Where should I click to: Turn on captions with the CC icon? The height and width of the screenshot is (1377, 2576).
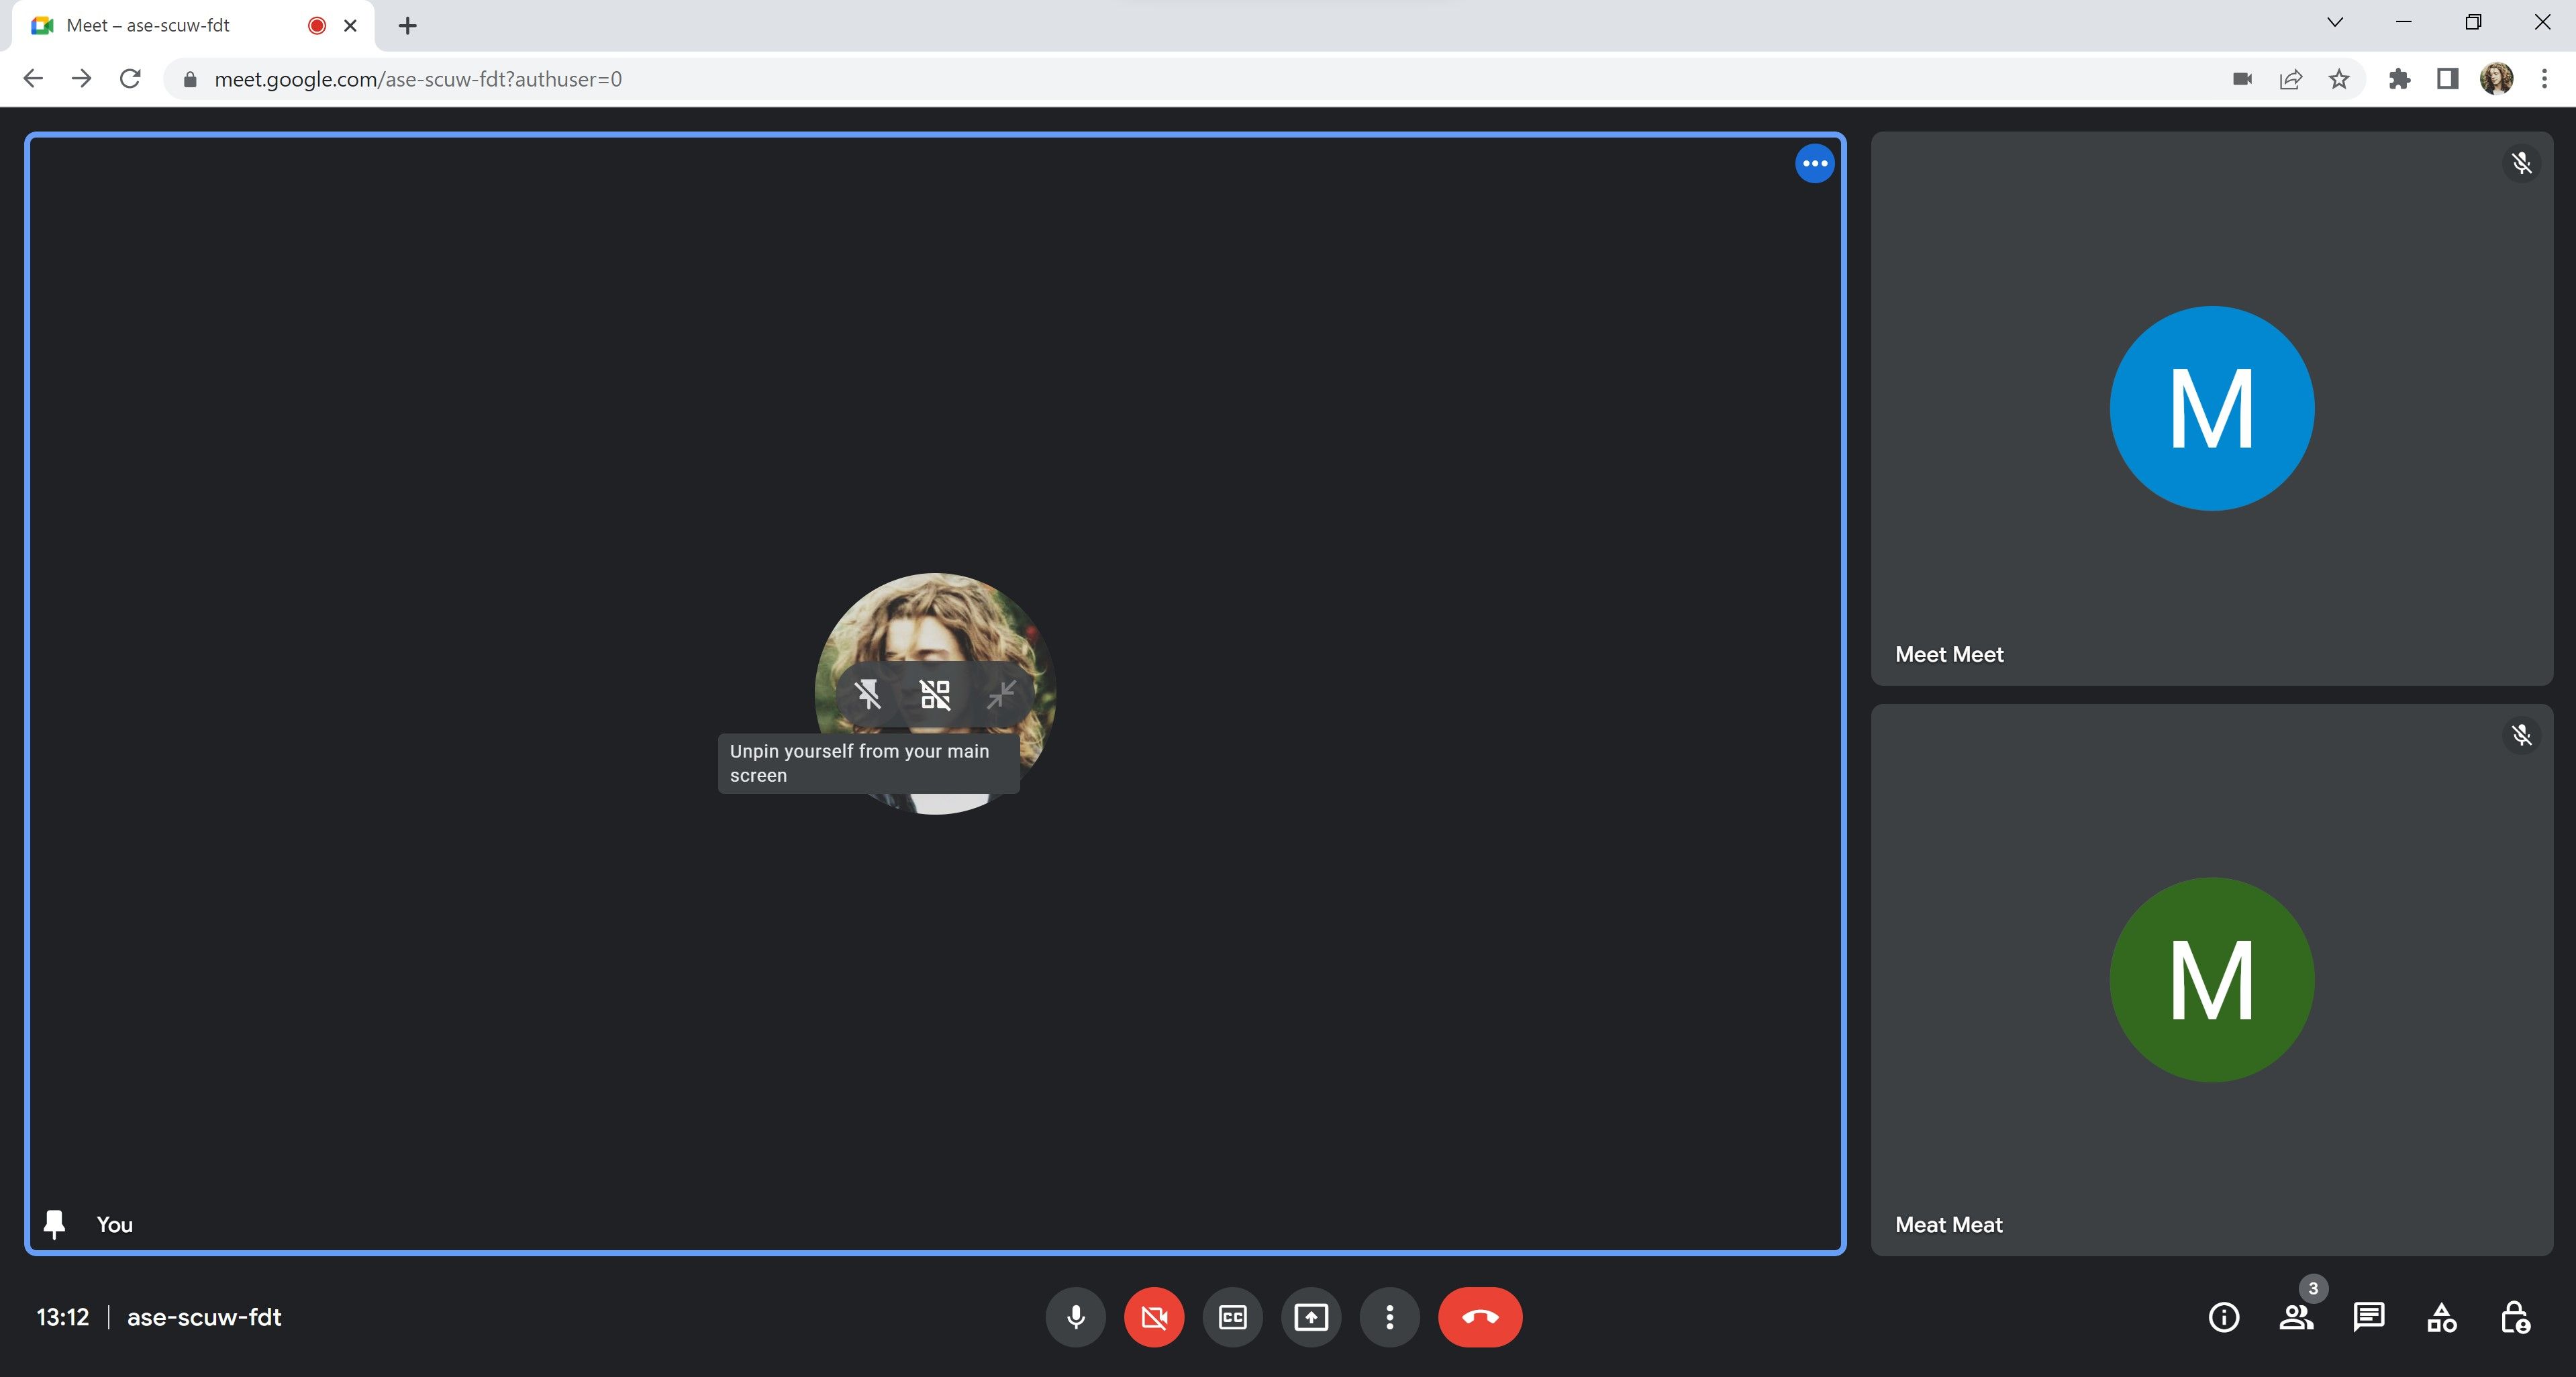(x=1231, y=1317)
